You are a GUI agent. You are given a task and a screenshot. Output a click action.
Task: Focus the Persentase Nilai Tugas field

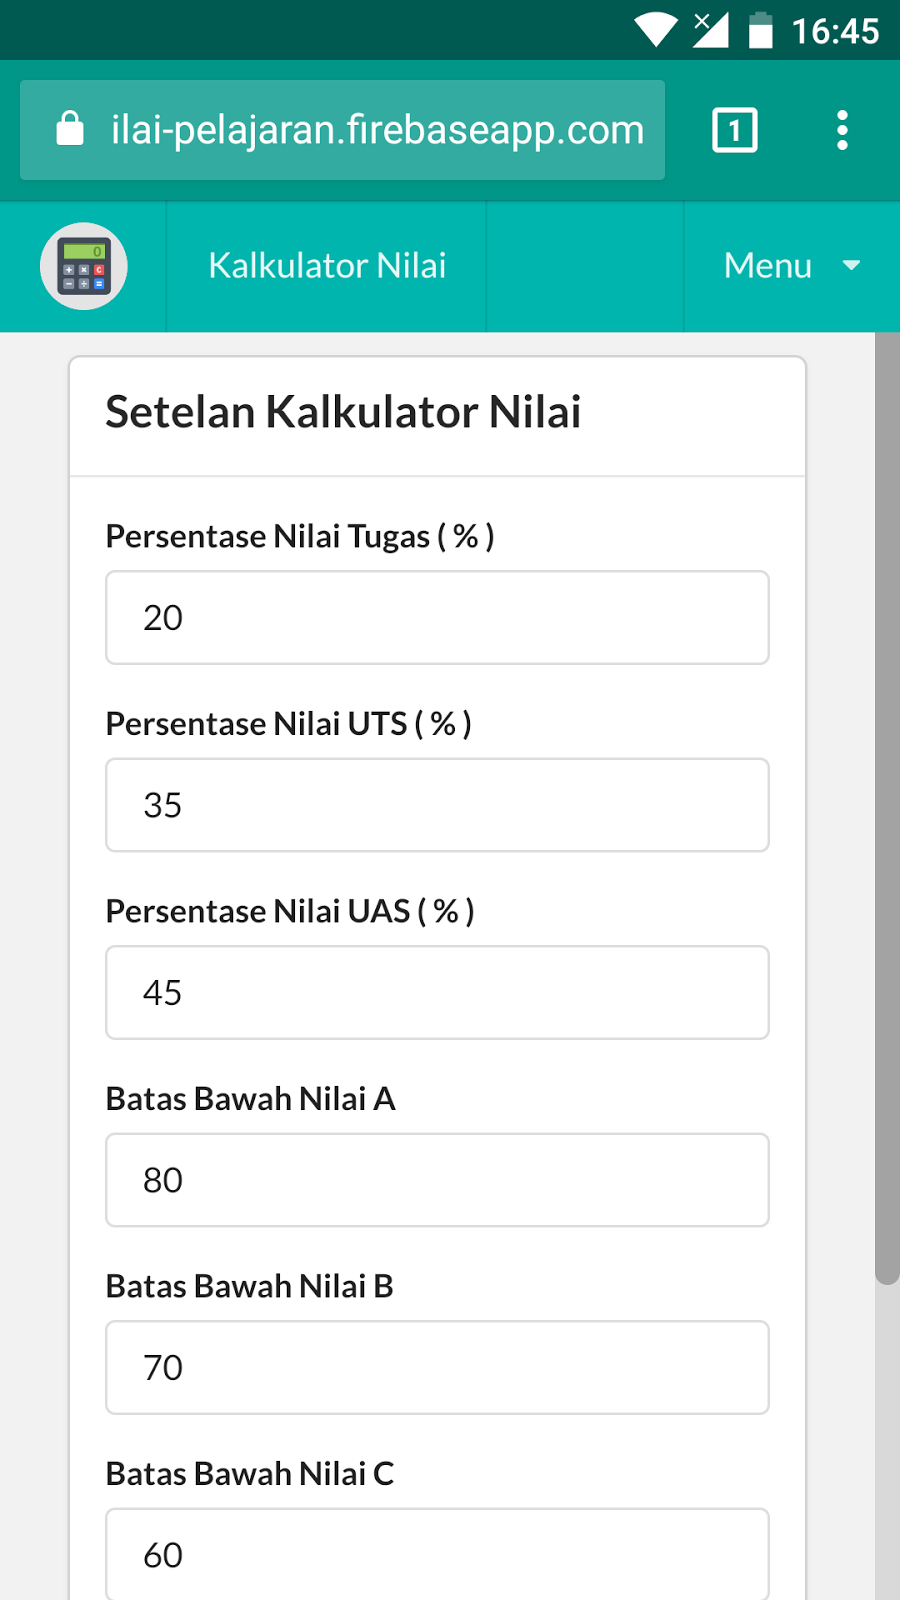click(x=437, y=618)
